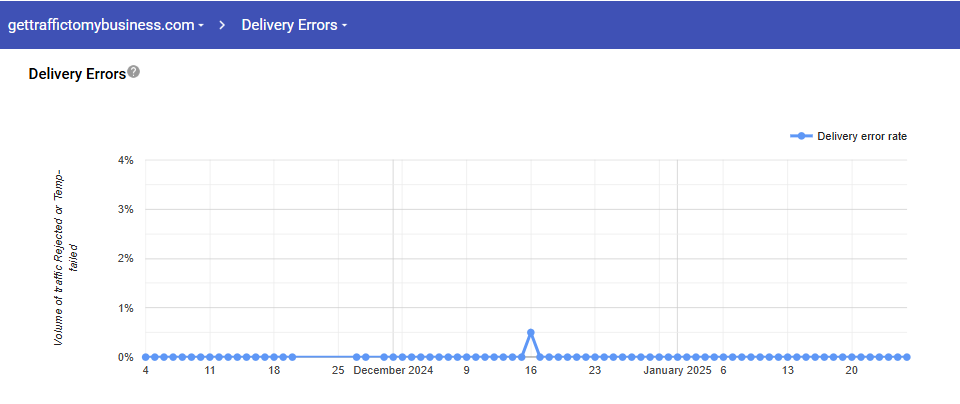This screenshot has height=404, width=960.
Task: Open the gettraffictomybusiness.com domain dropdown
Action: click(x=107, y=25)
